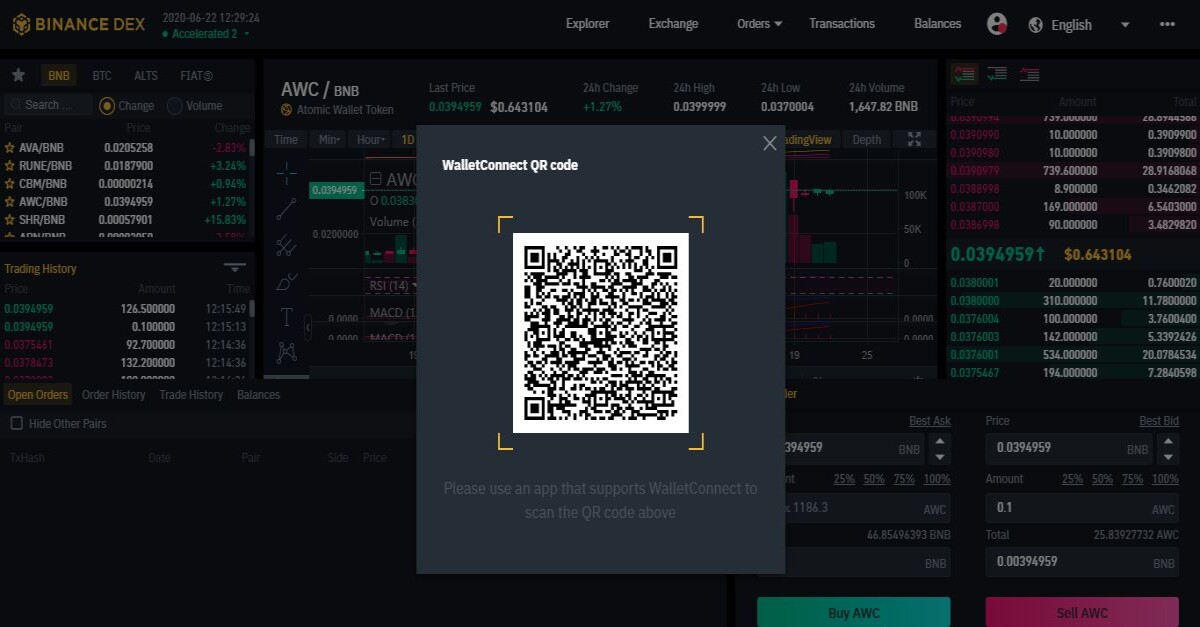Collapse the chart drawing toolbar
This screenshot has width=1200, height=627.
(x=308, y=327)
